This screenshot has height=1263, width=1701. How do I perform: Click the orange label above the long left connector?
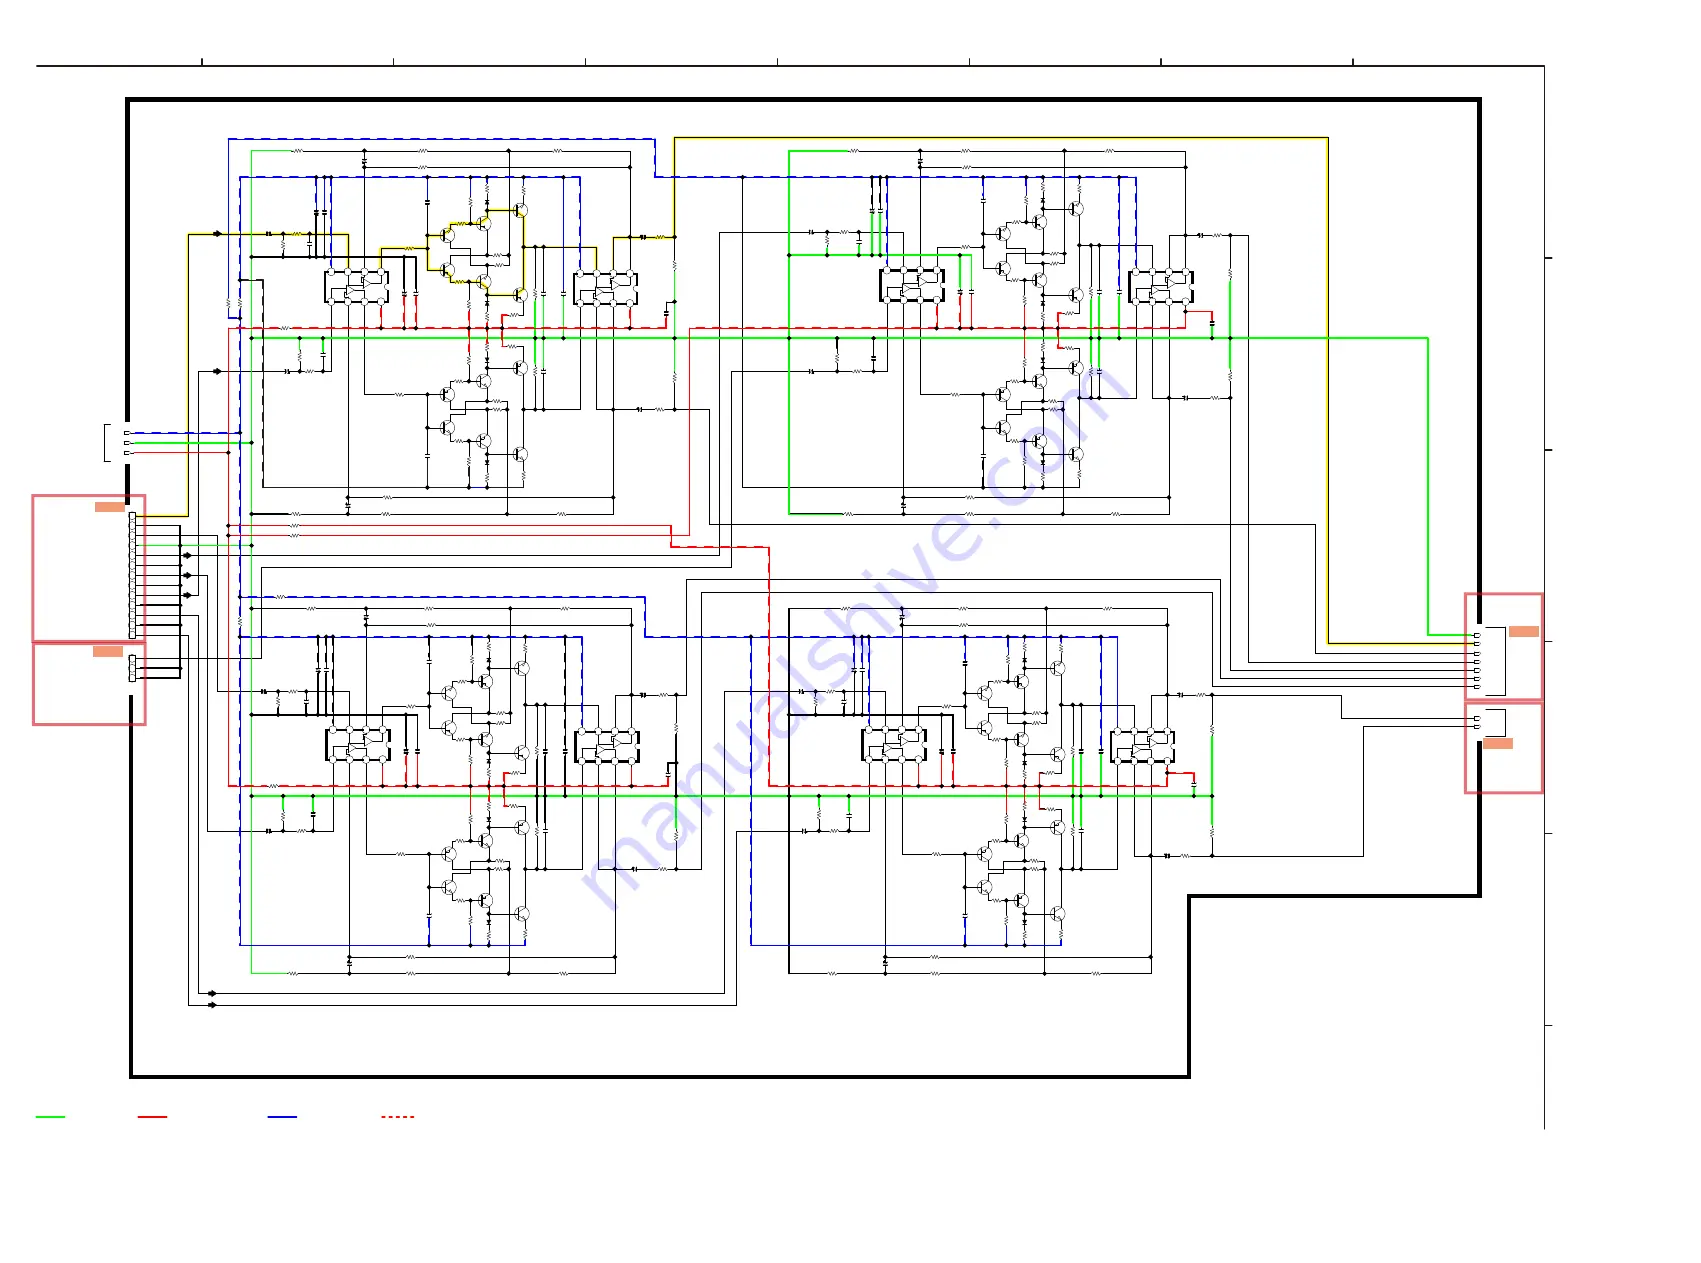[x=110, y=507]
